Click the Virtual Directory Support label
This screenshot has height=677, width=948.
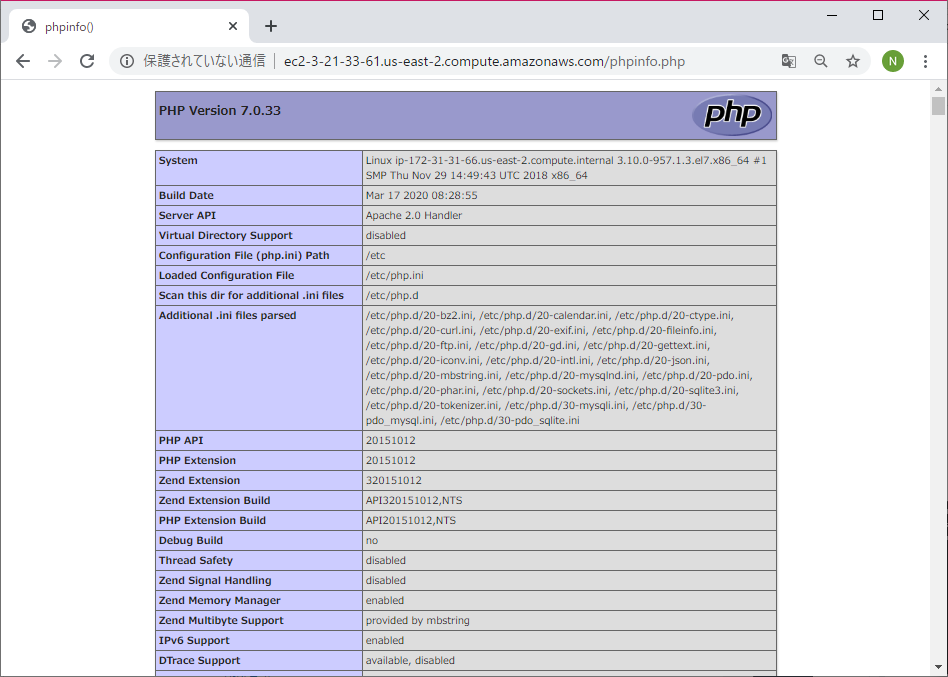[x=226, y=236]
